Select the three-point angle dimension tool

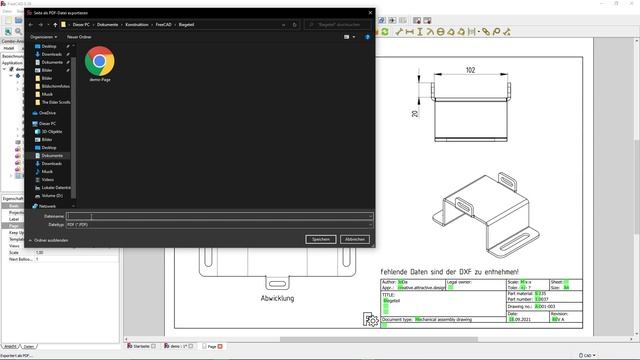pos(461,32)
